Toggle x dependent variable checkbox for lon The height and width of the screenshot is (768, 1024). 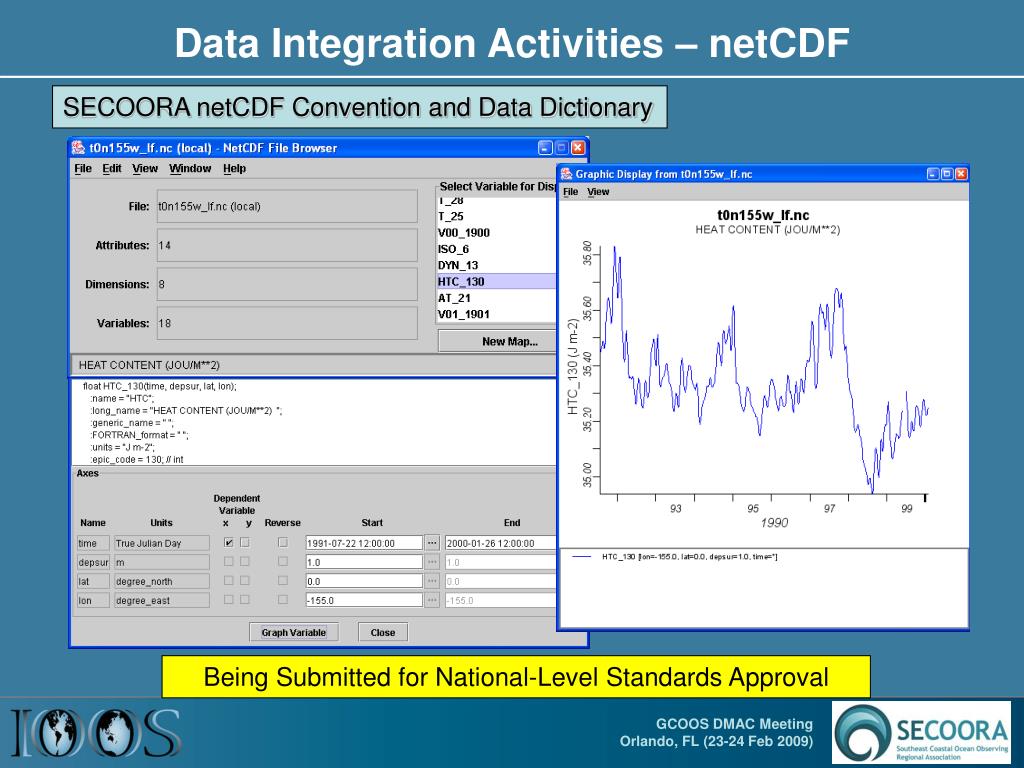coord(229,599)
